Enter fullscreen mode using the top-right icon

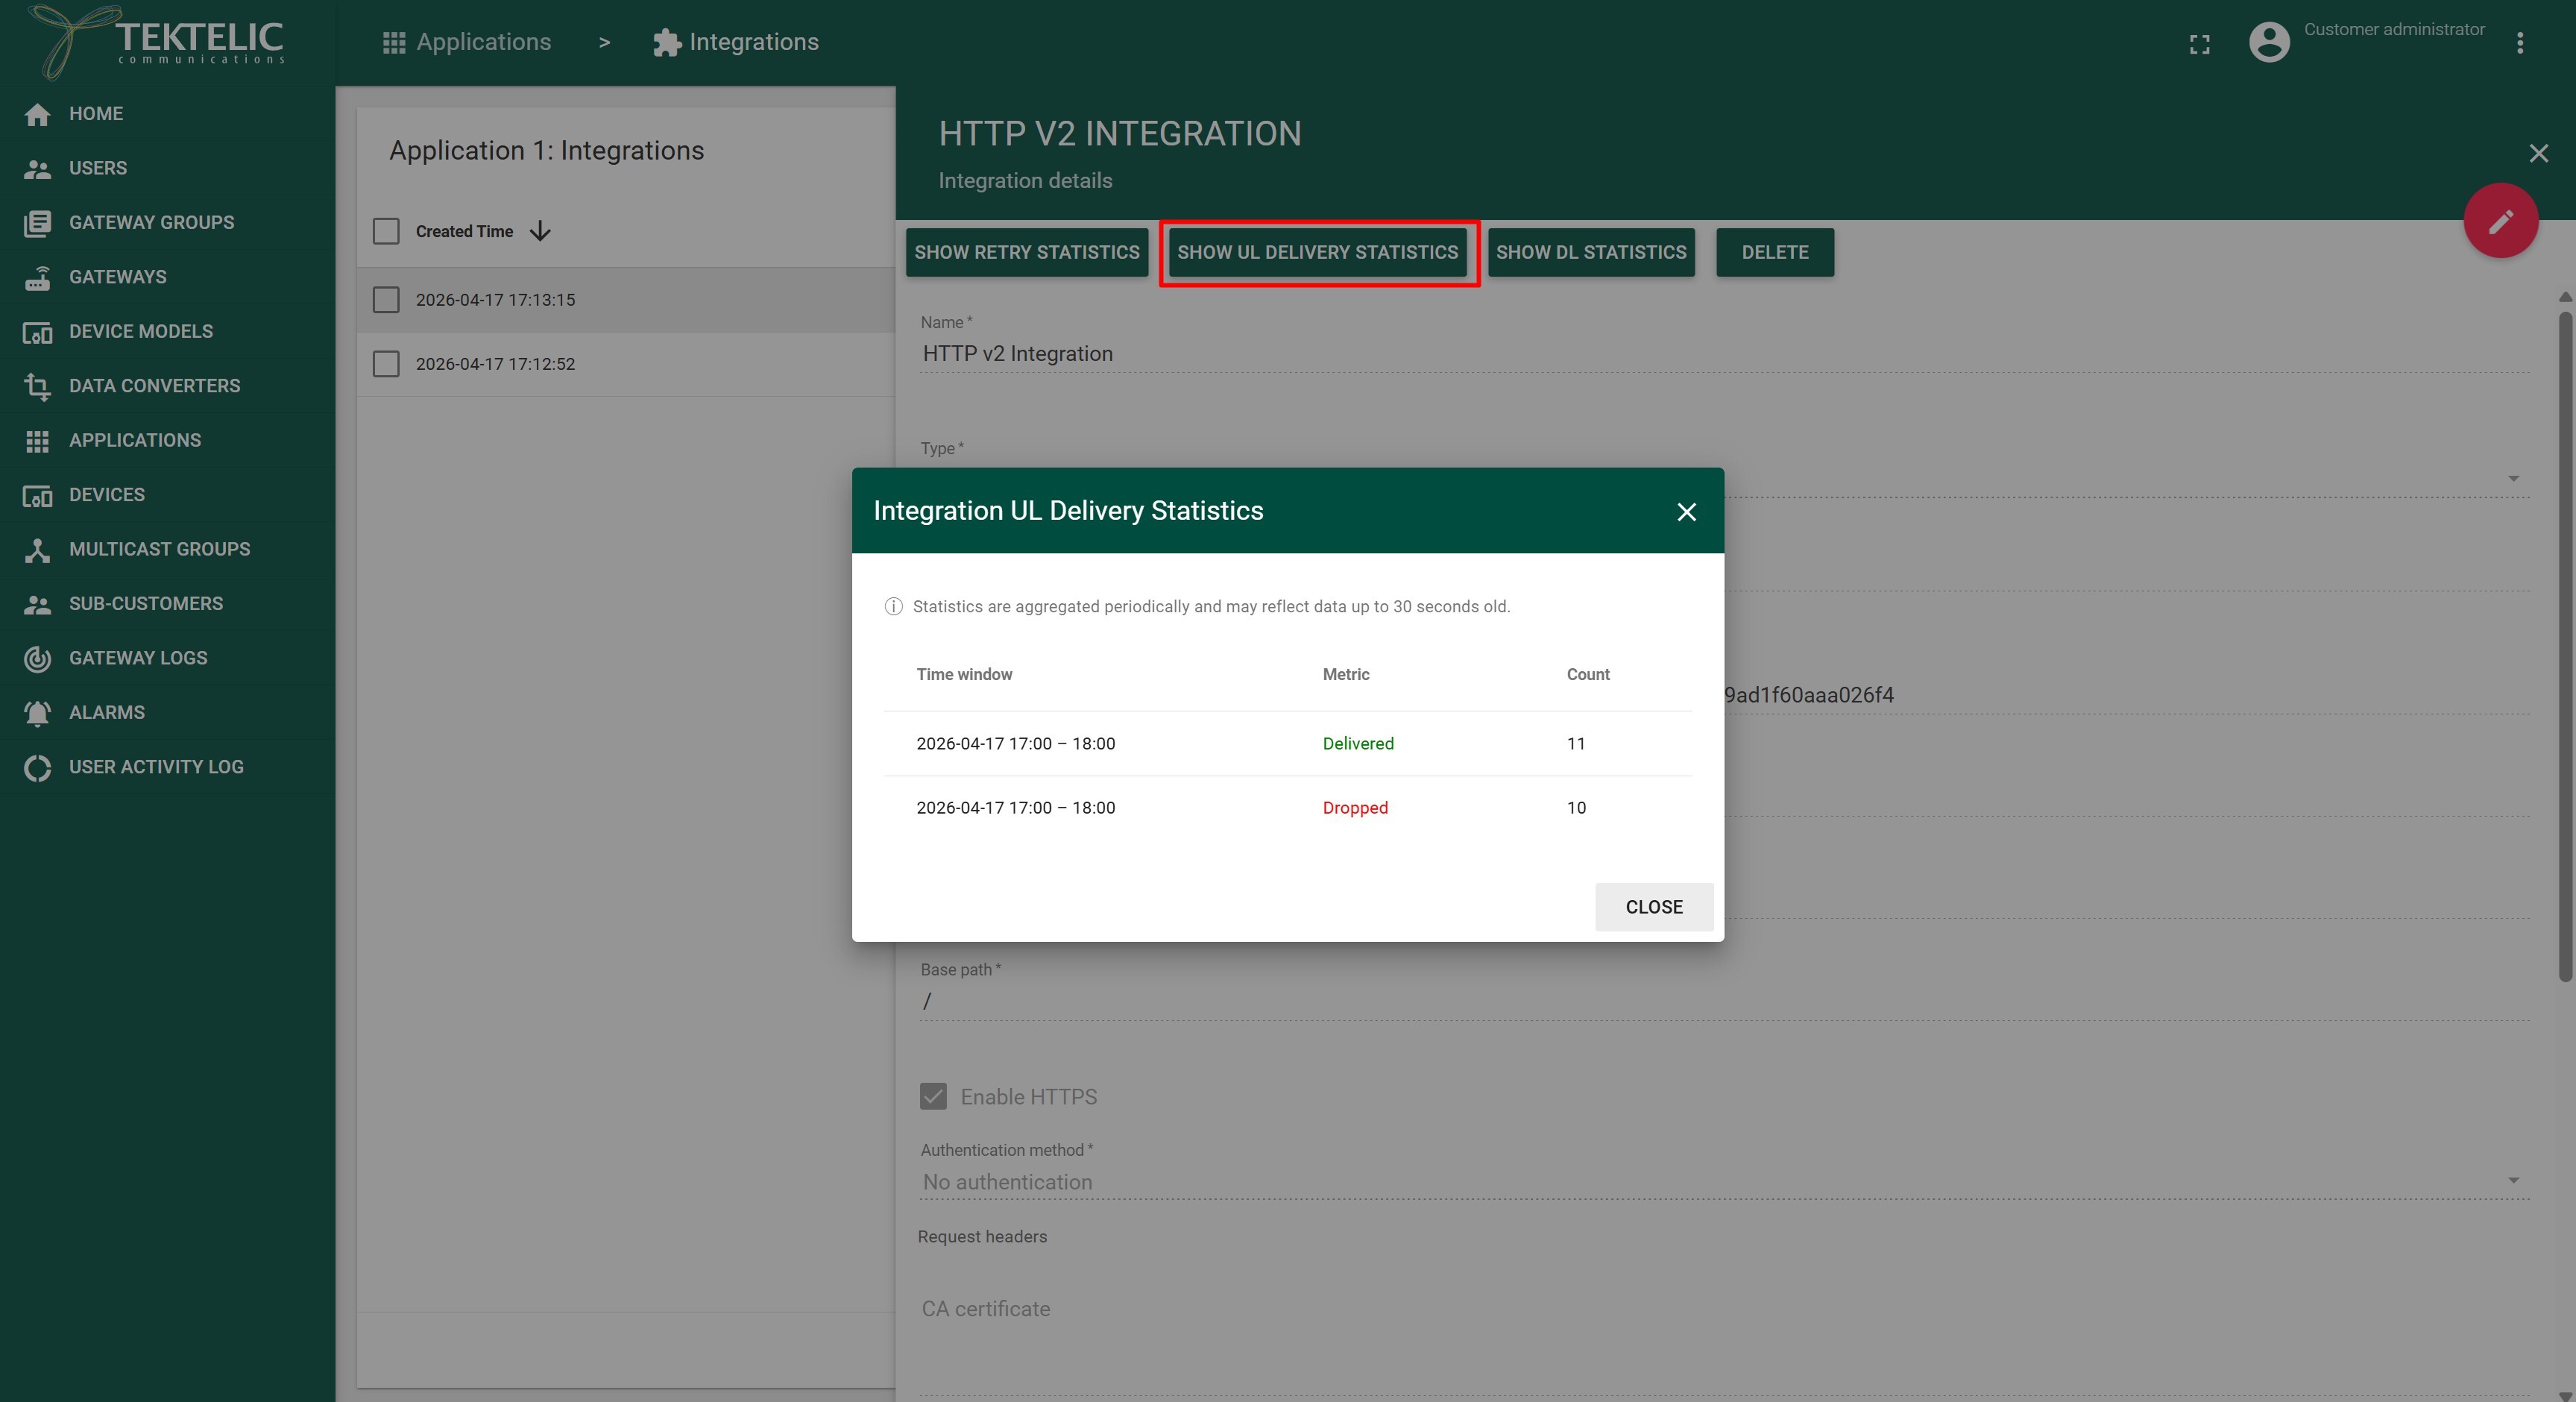tap(2199, 44)
